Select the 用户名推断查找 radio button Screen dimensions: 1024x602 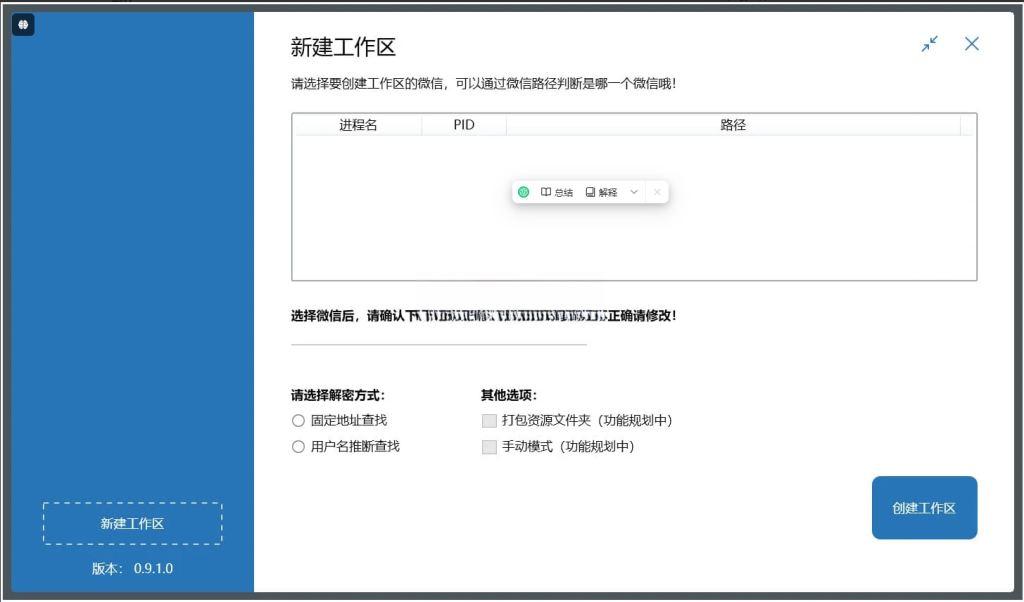(298, 447)
